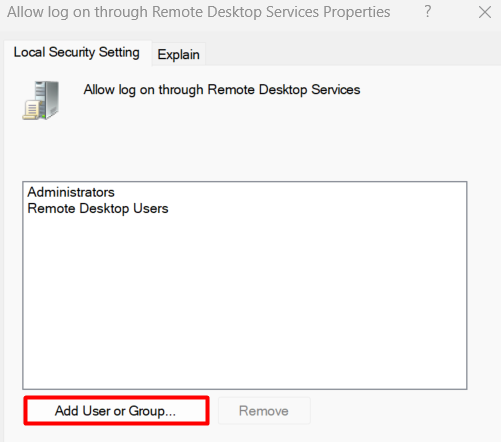Open the question mark help button
This screenshot has height=442, width=501.
tap(428, 12)
